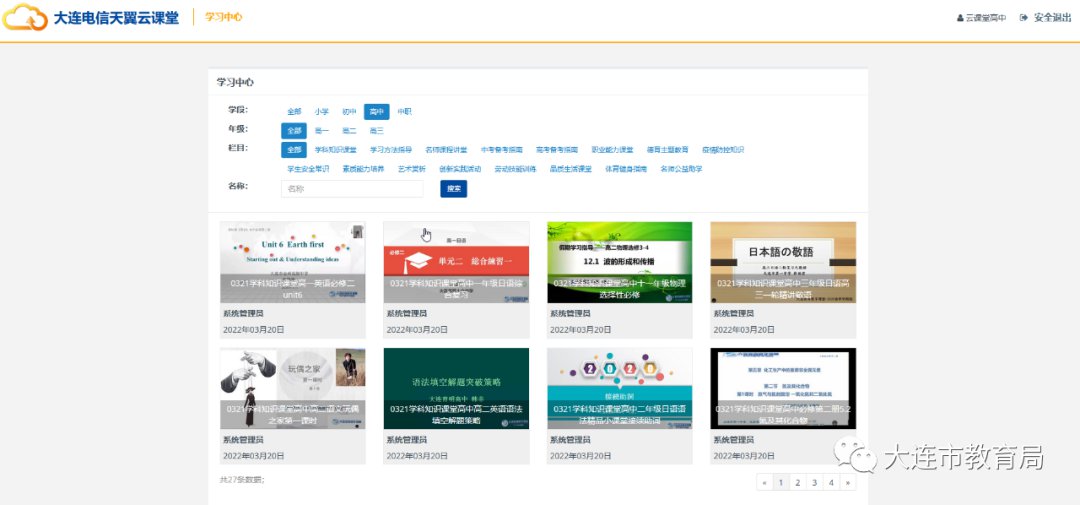
Task: Filter by 名师课程讲堂 category
Action: tap(446, 150)
